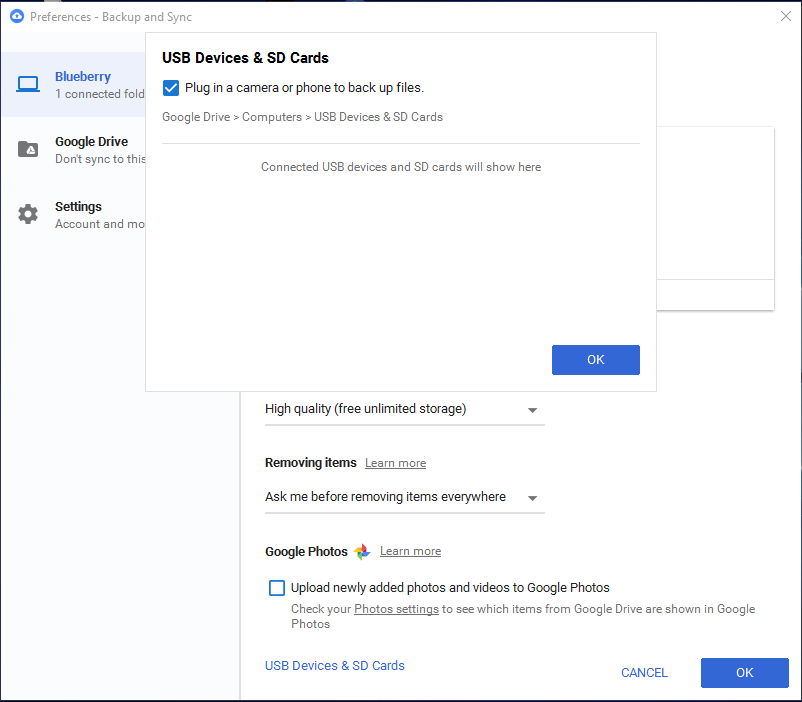Screen dimensions: 802x702
Task: Click the Settings gear icon in sidebar
Action: click(28, 214)
